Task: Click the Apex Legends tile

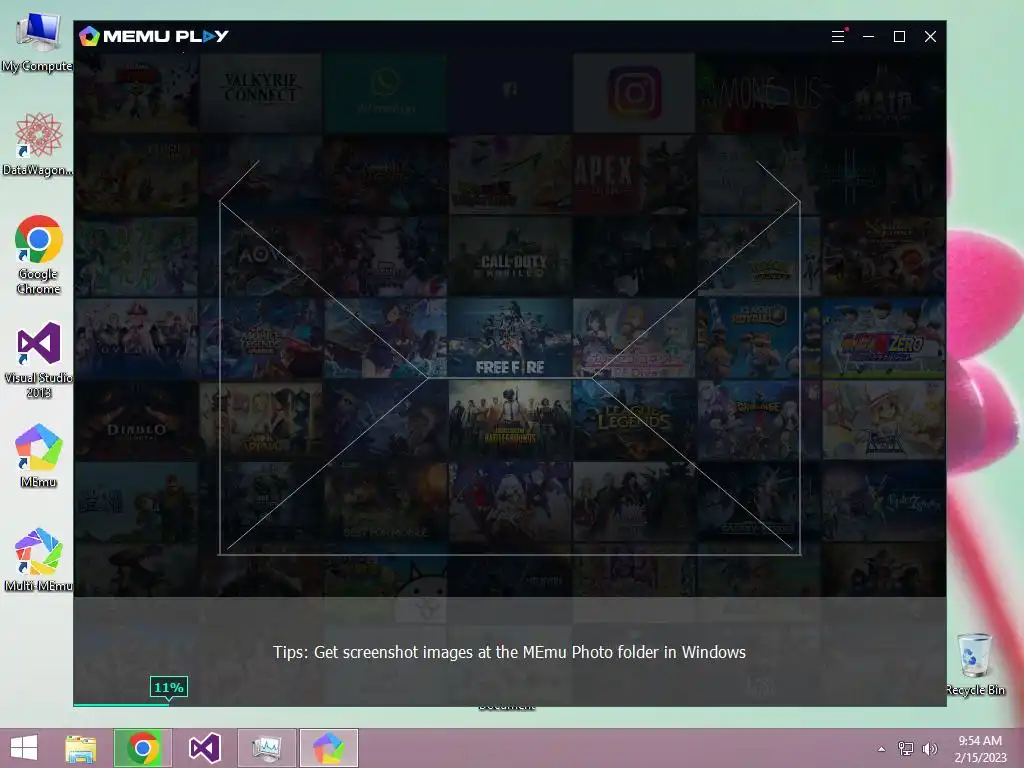Action: (x=635, y=174)
